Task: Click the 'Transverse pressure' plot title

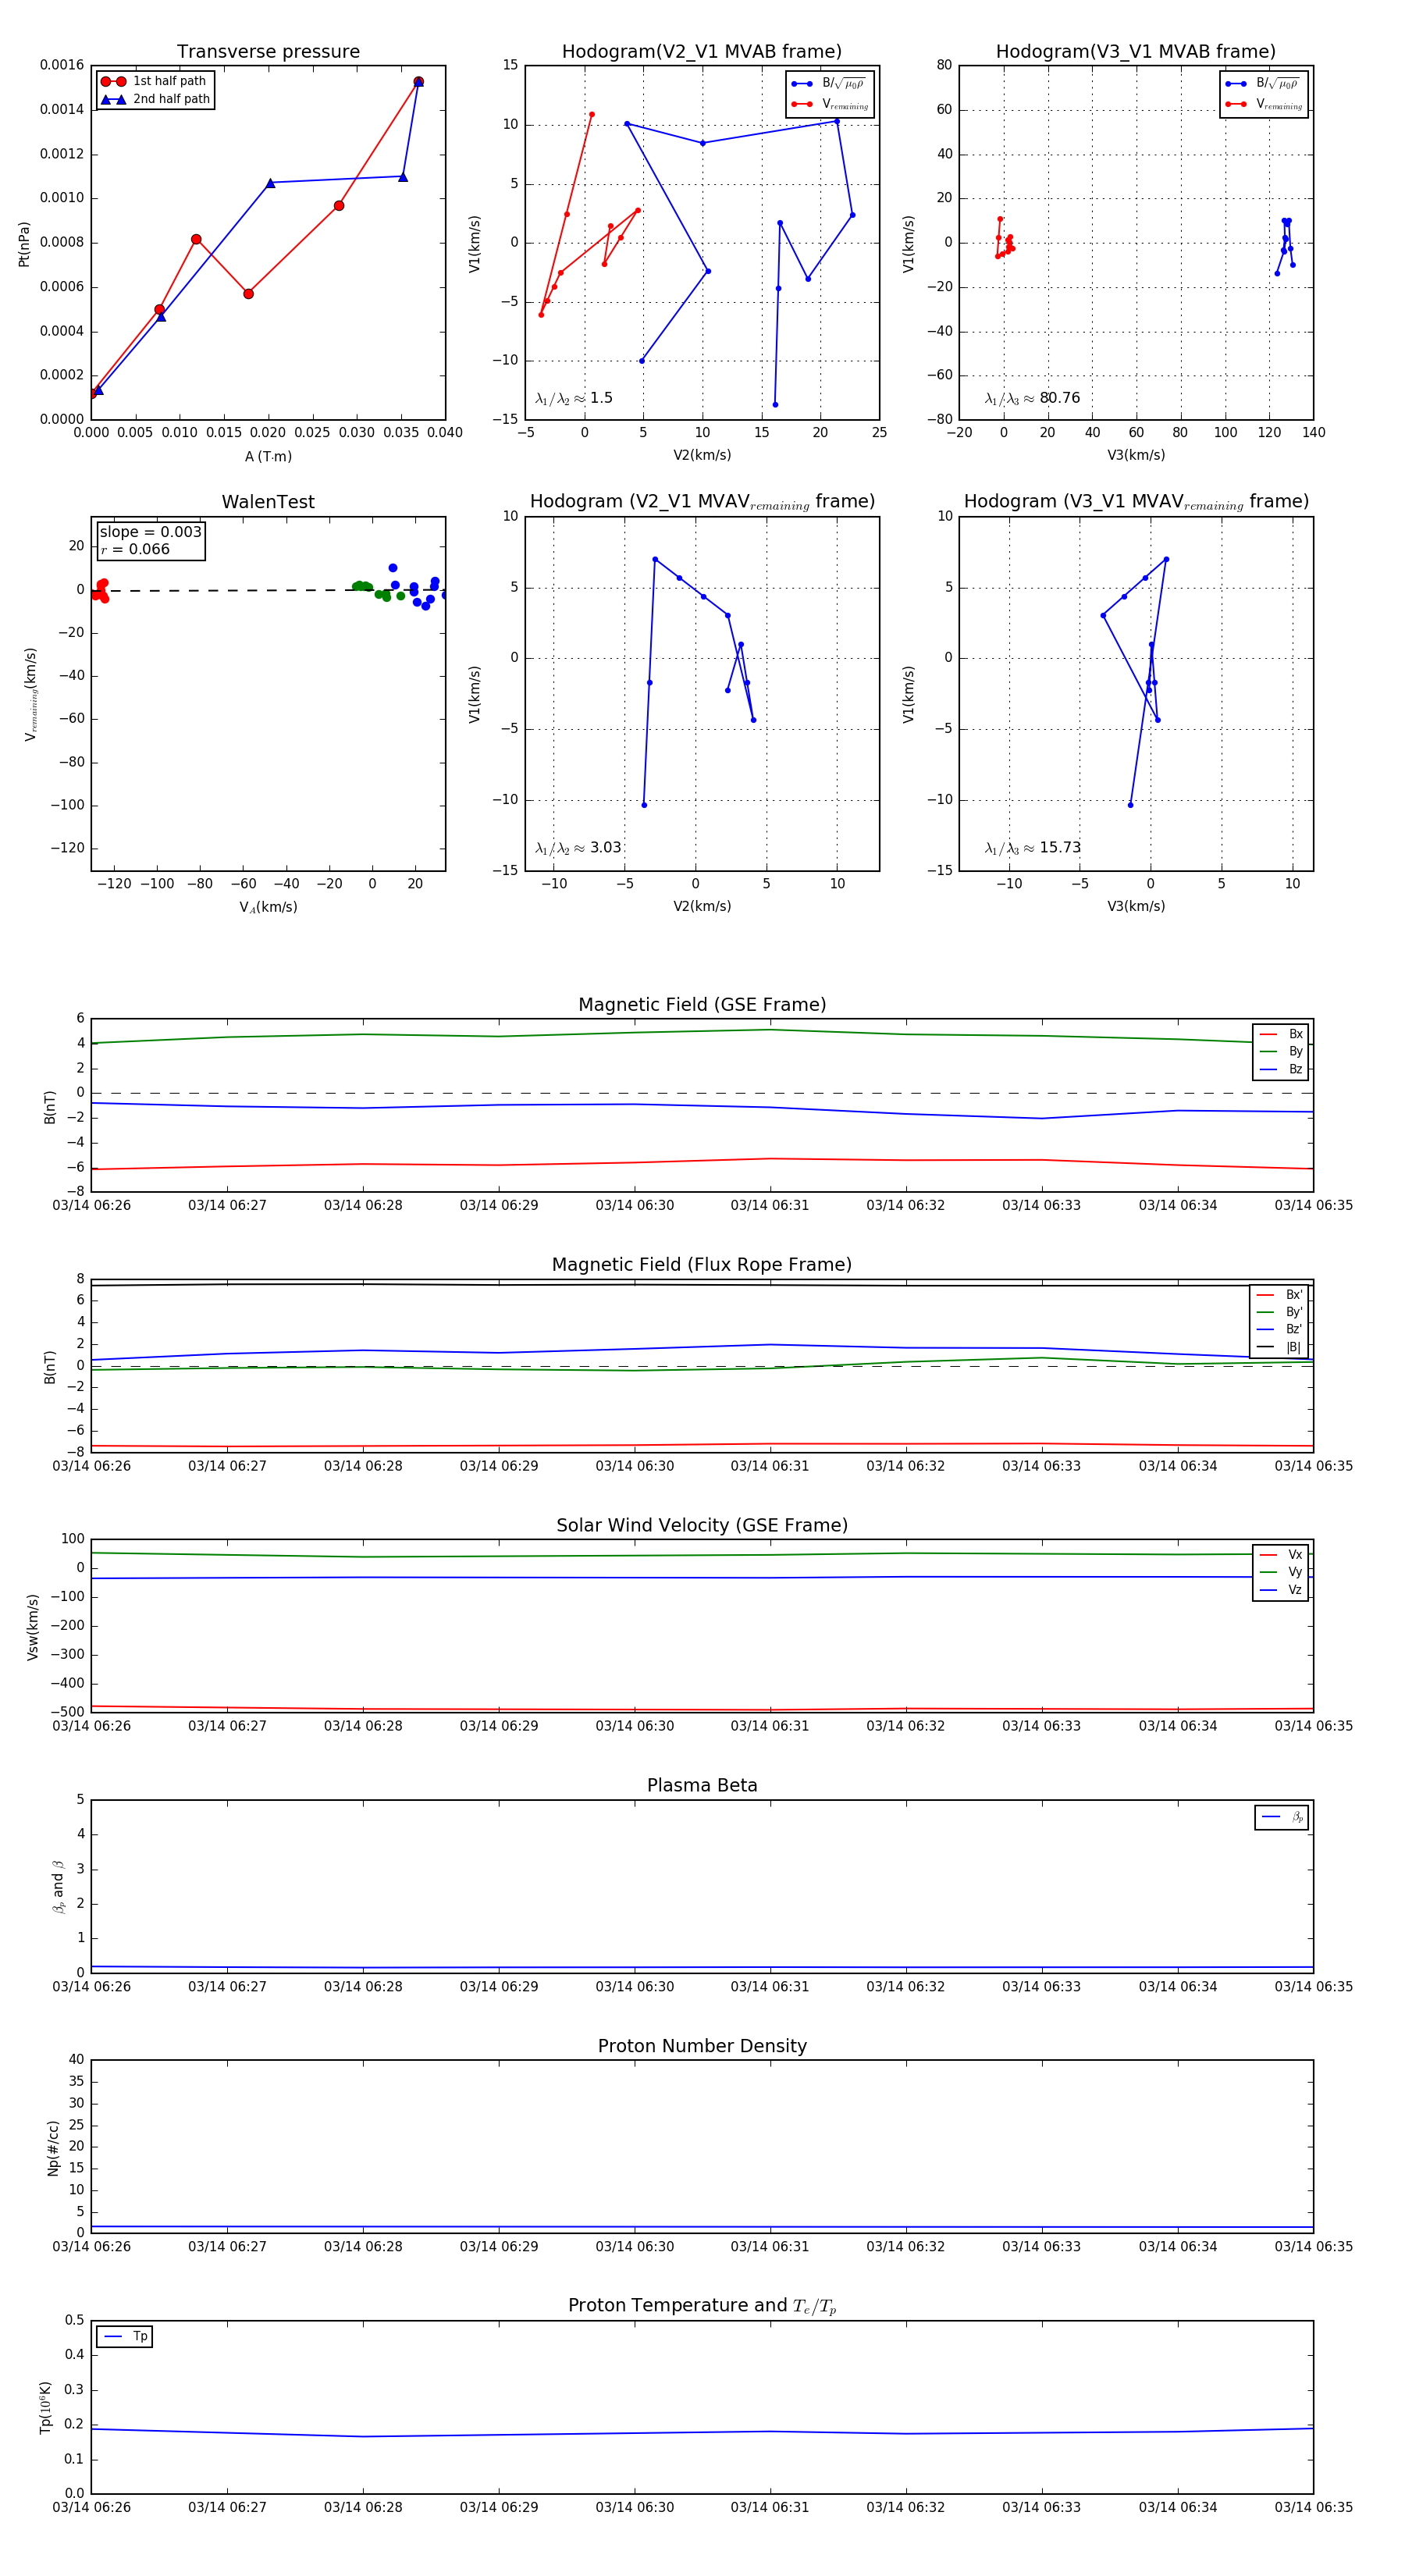Action: tap(268, 52)
